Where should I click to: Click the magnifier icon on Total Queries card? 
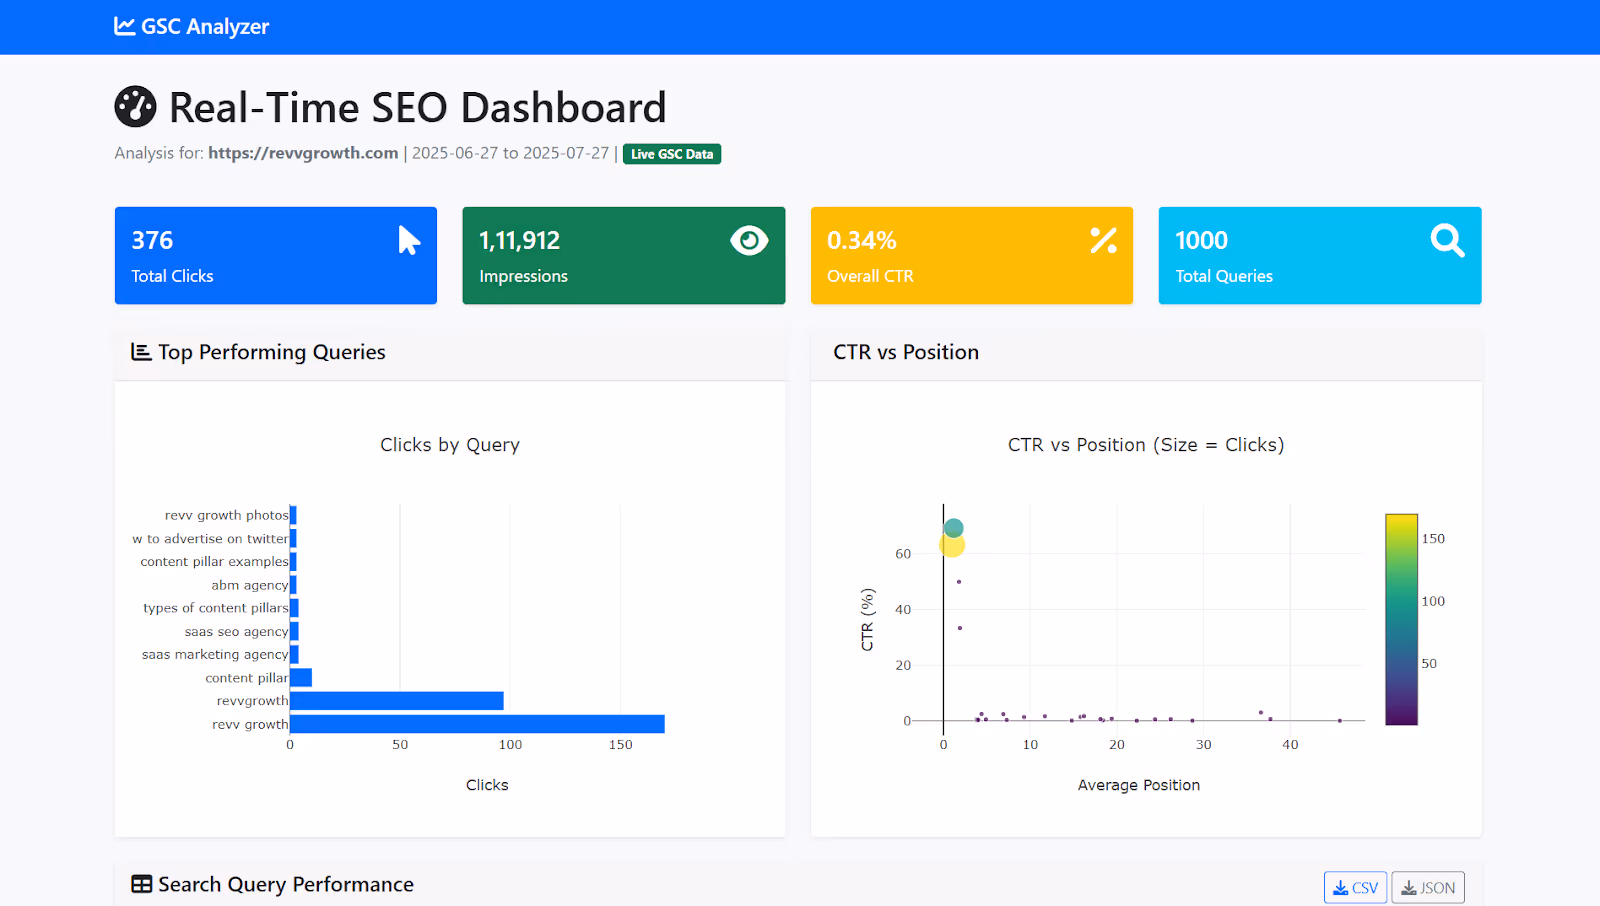pos(1447,240)
